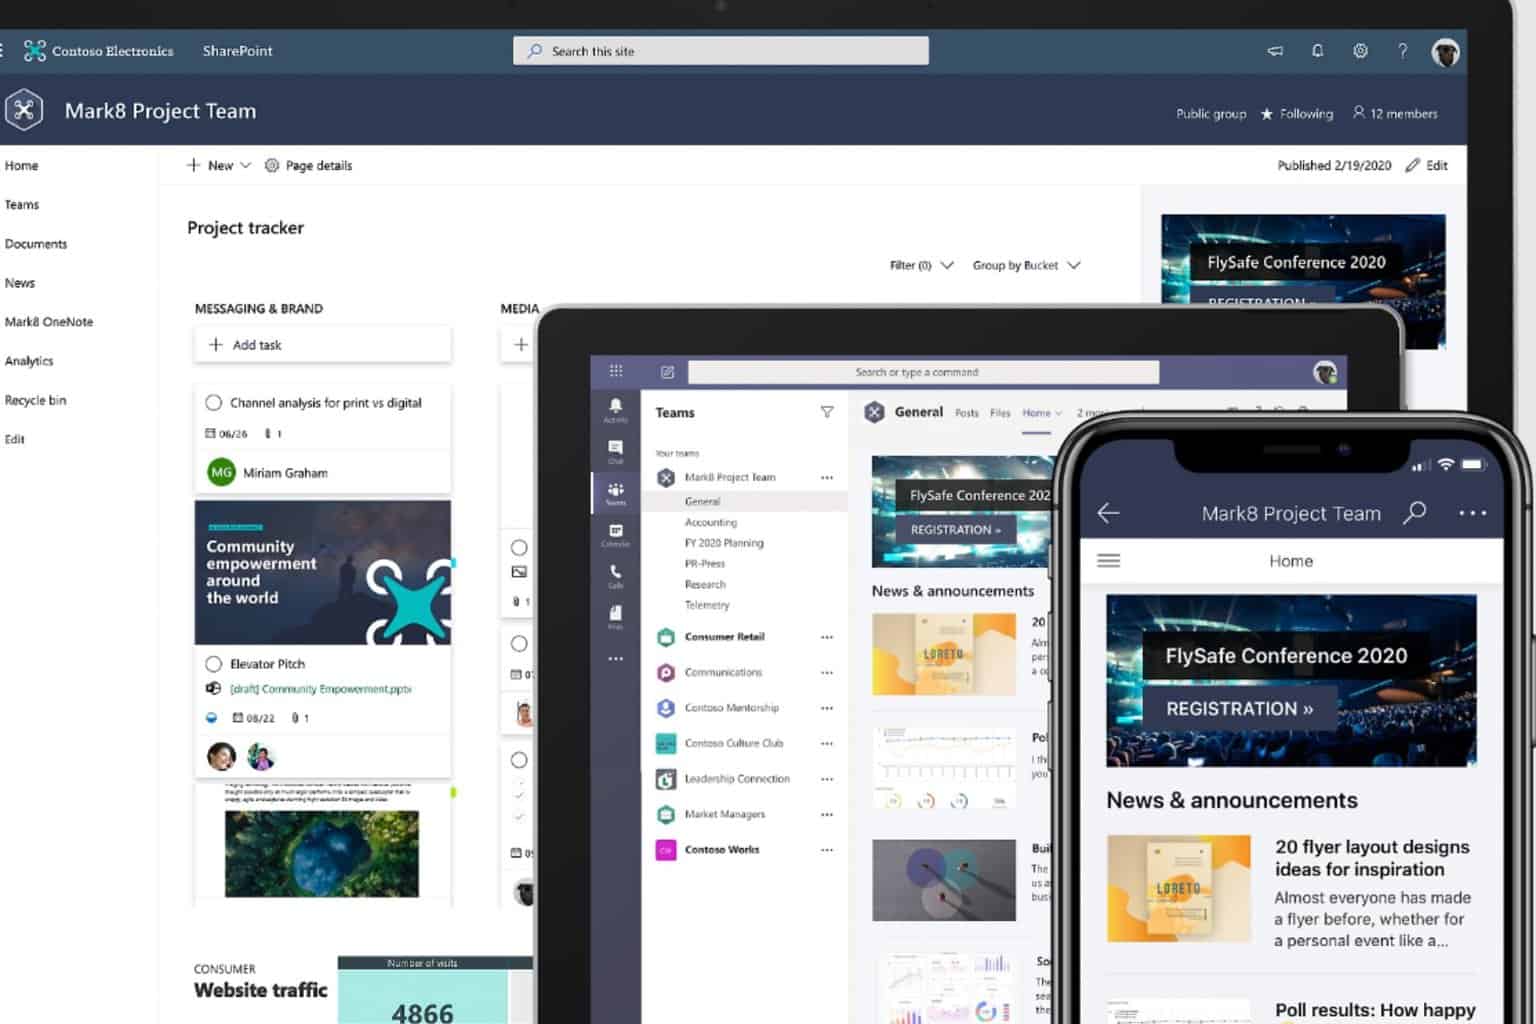Go to Home in the left navigation
The image size is (1536, 1024).
coord(21,166)
